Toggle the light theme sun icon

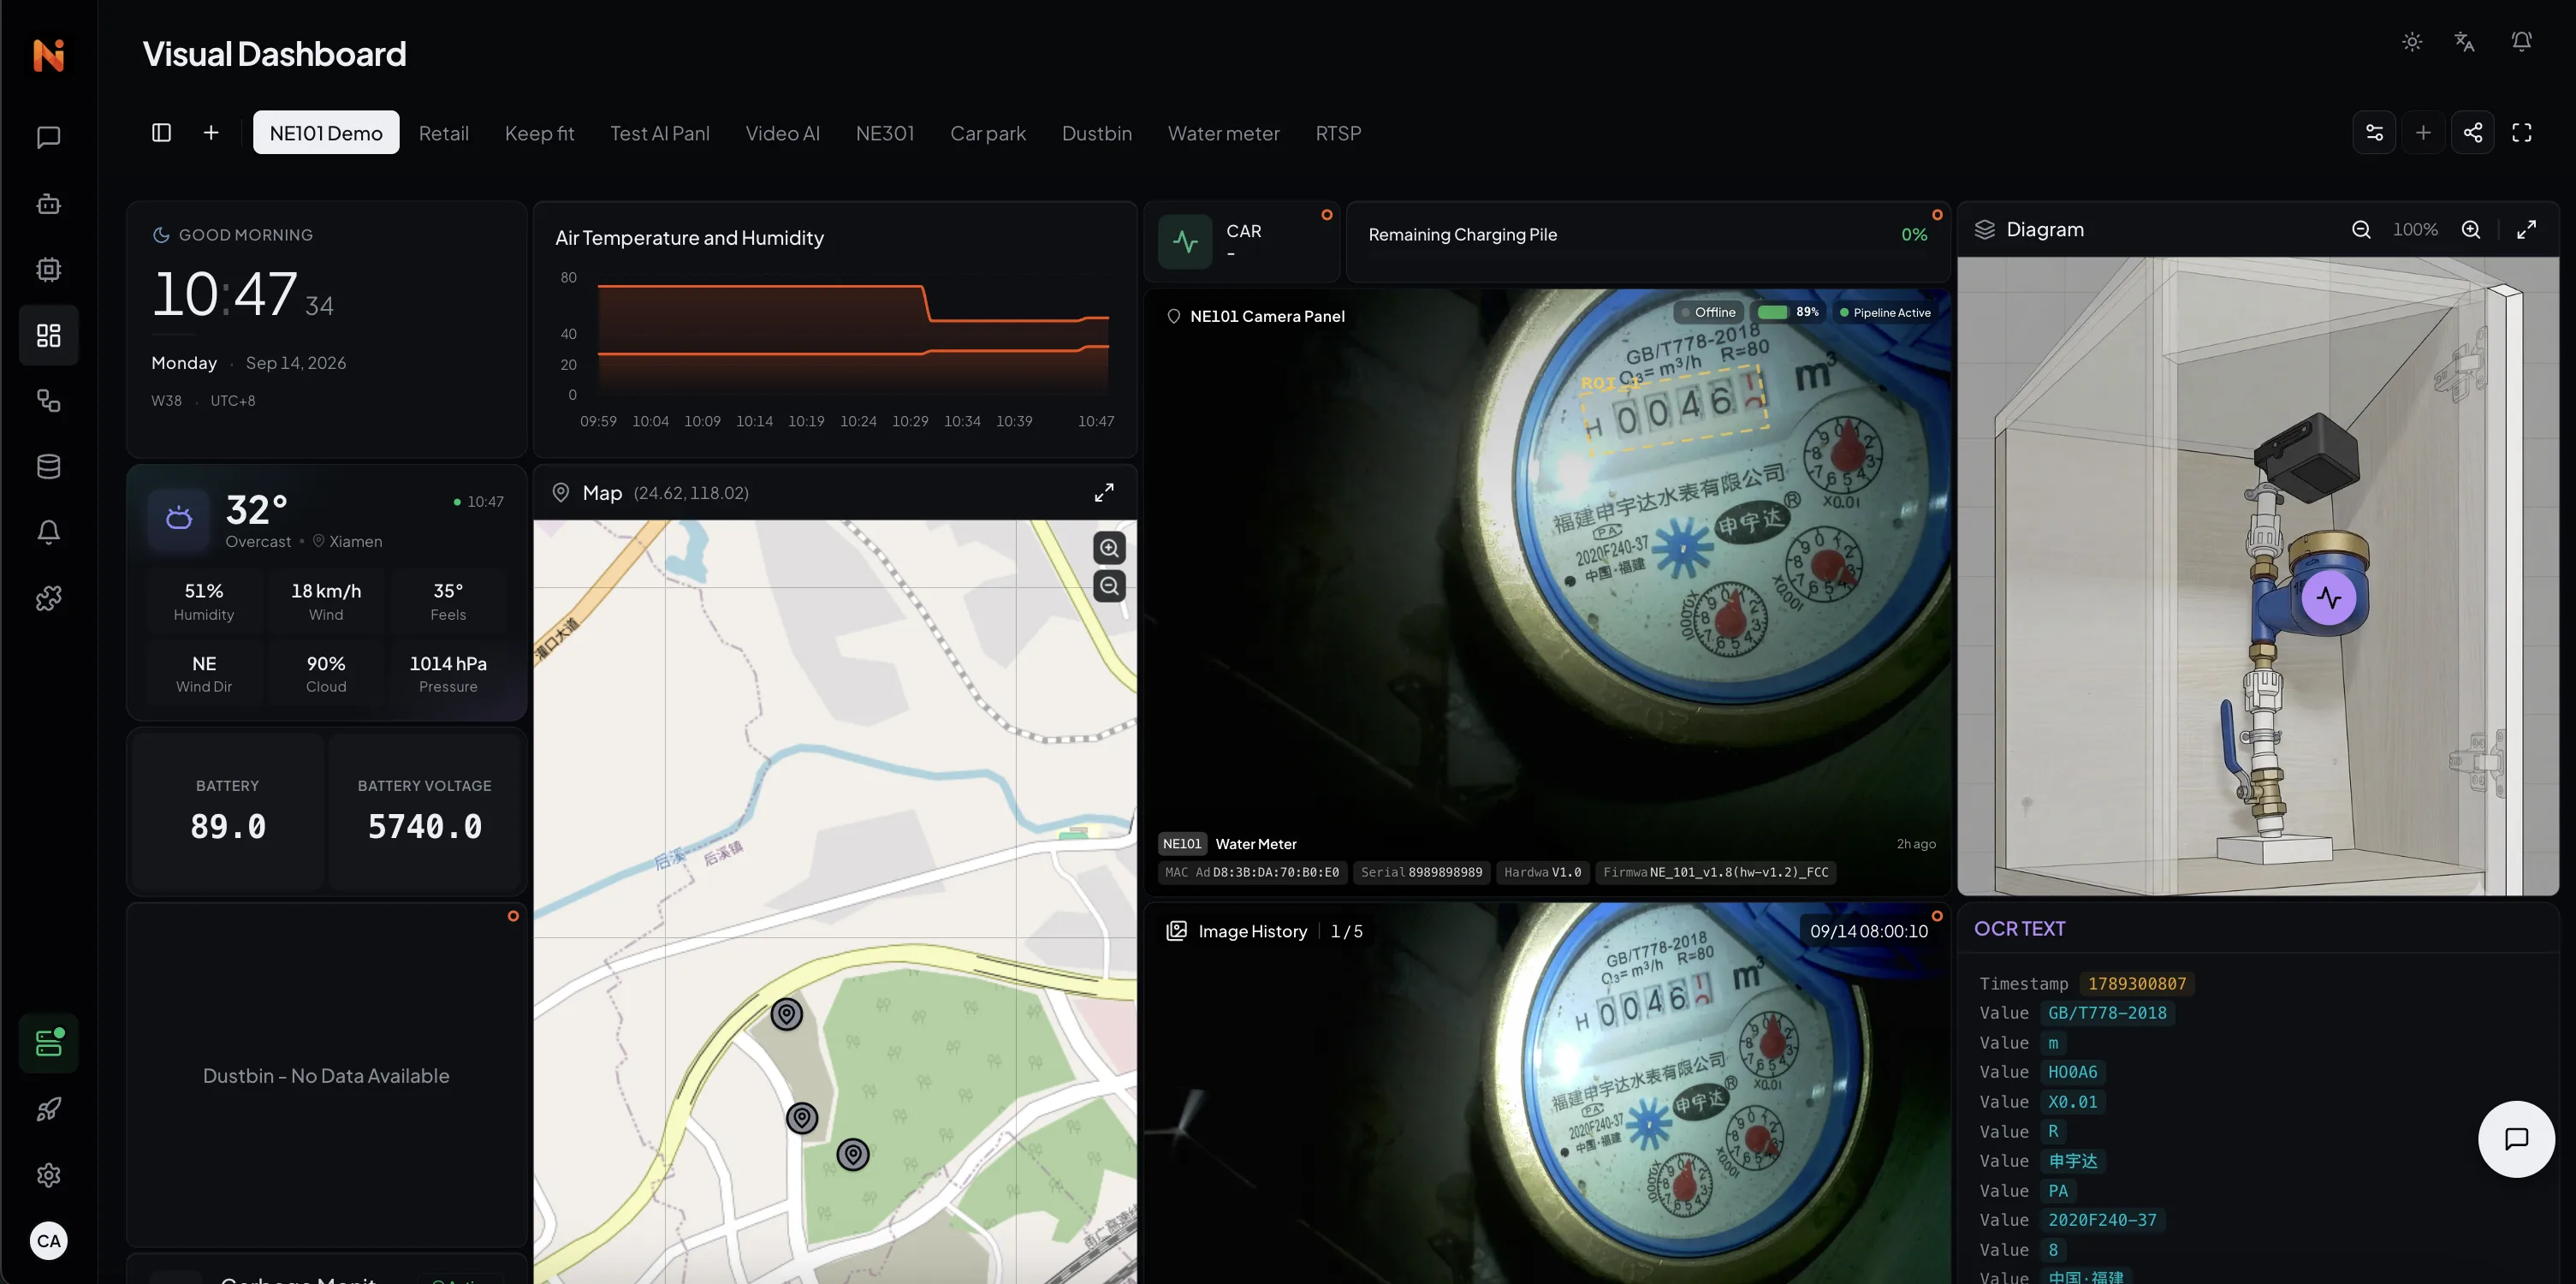(x=2412, y=42)
